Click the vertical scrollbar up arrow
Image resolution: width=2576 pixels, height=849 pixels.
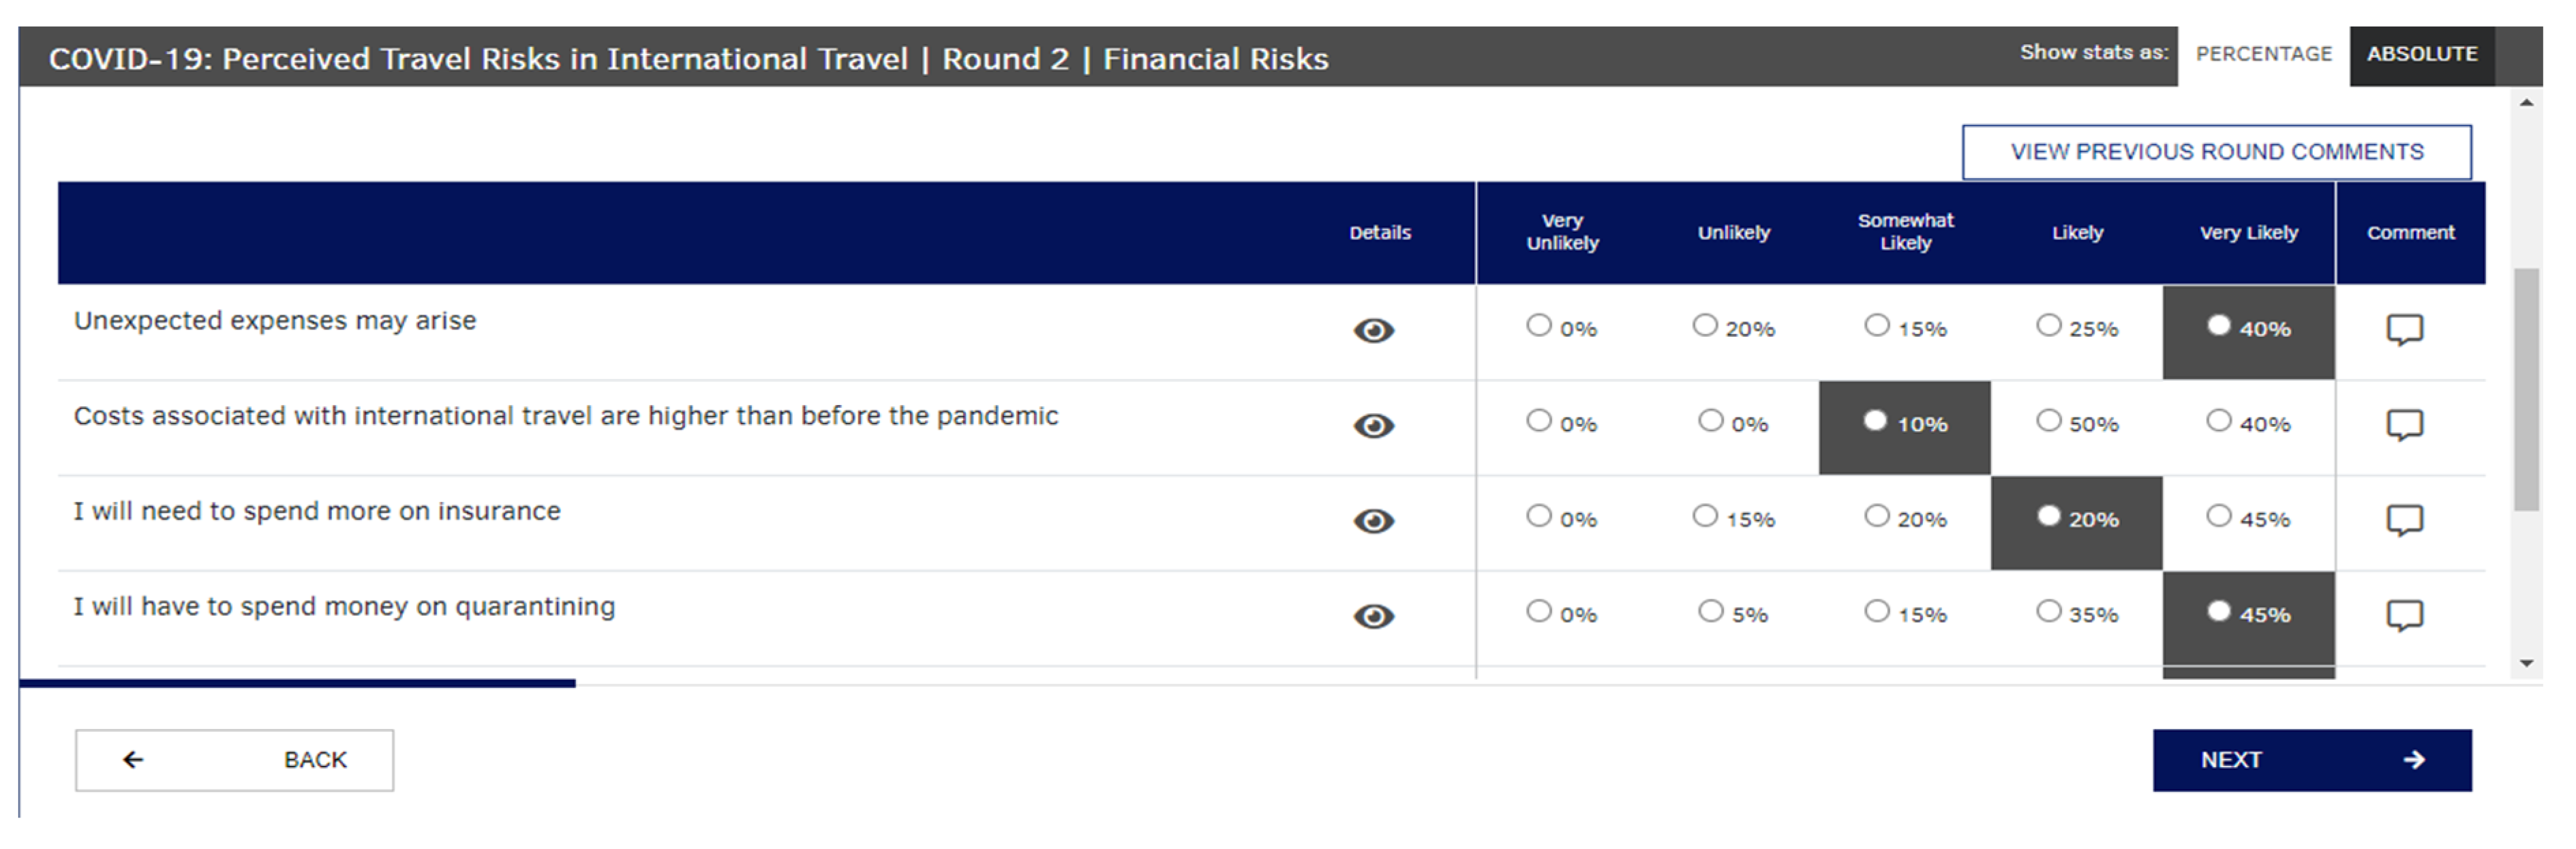pos(2527,103)
